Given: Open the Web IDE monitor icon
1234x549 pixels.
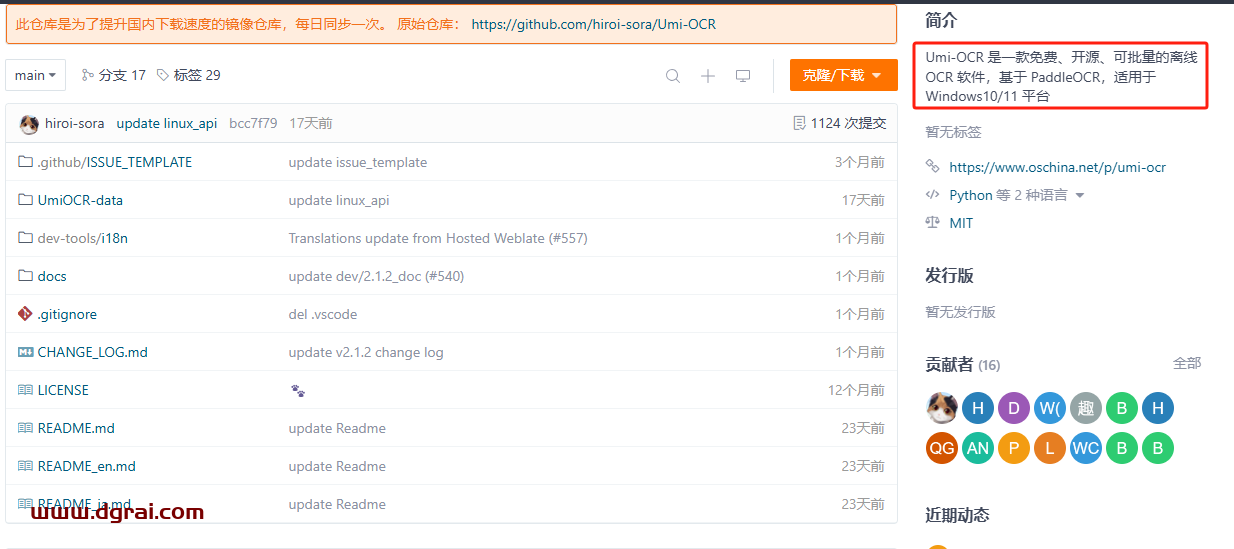Looking at the screenshot, I should (743, 76).
